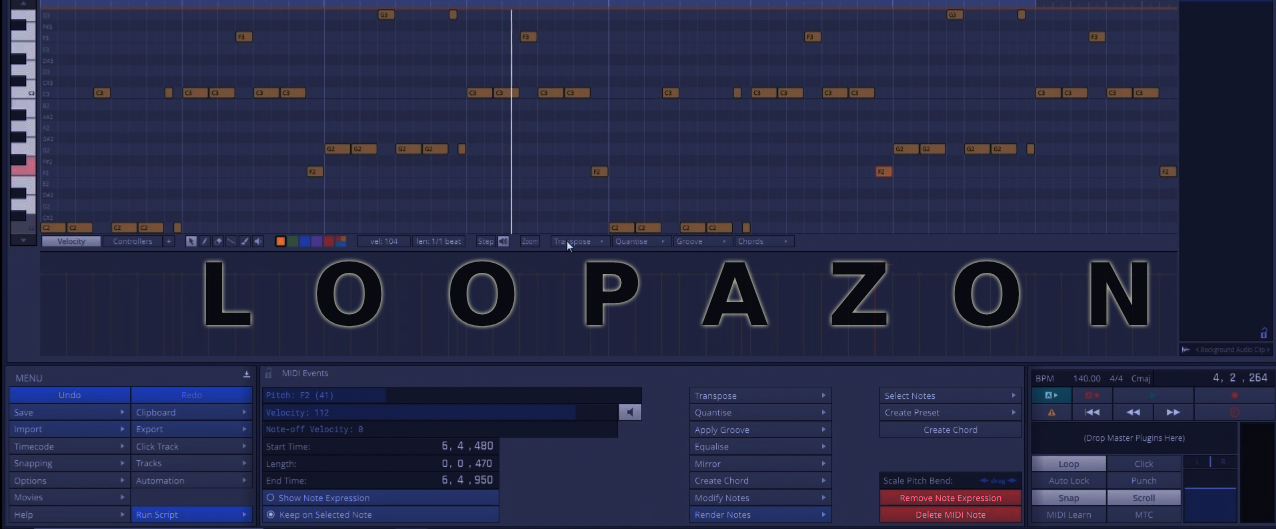The height and width of the screenshot is (529, 1276).
Task: Click the fast forward transport button
Action: (1173, 412)
